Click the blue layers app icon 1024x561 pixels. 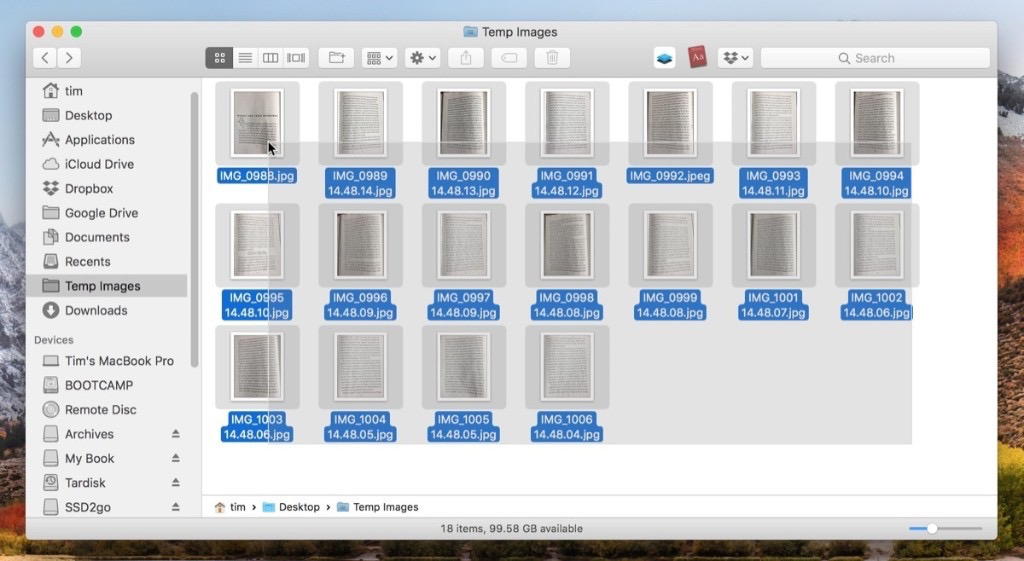coord(665,58)
